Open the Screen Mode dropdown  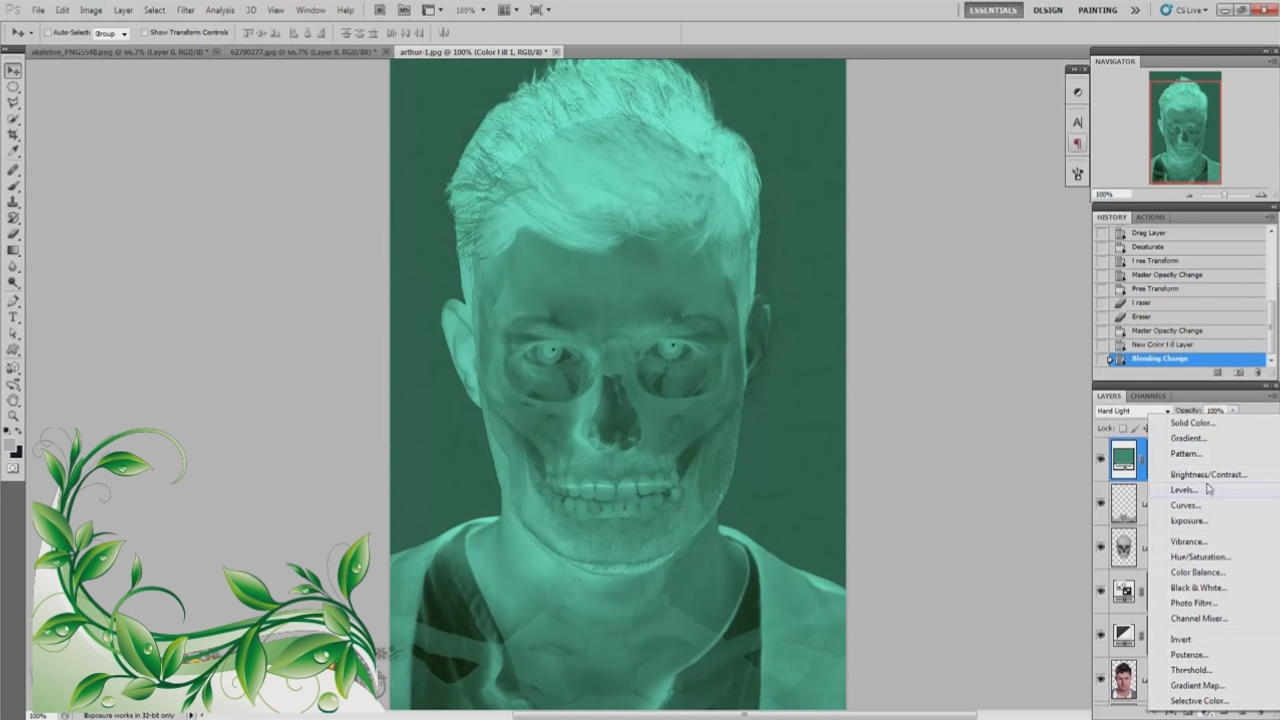540,10
